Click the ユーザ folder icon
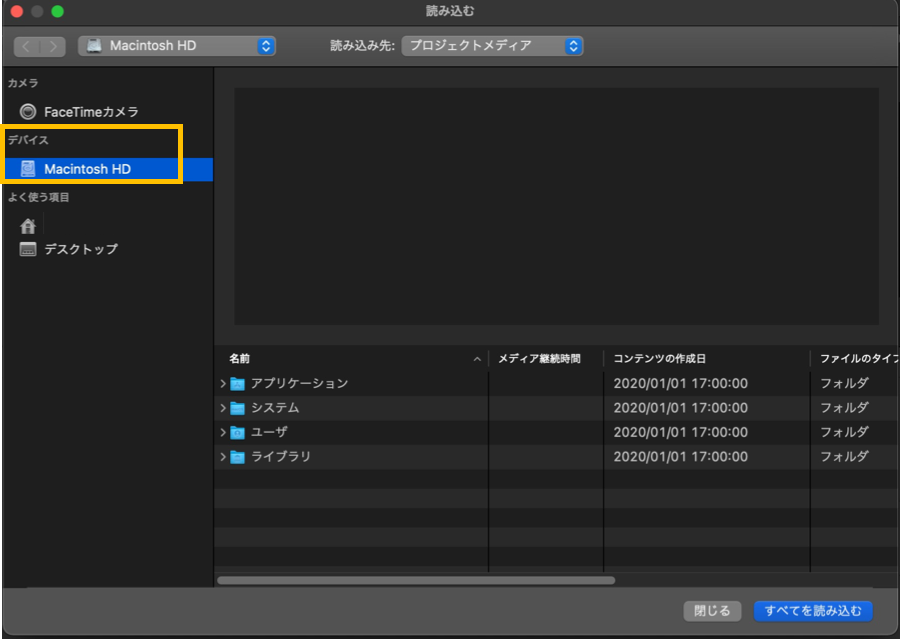This screenshot has width=900, height=639. pyautogui.click(x=237, y=432)
